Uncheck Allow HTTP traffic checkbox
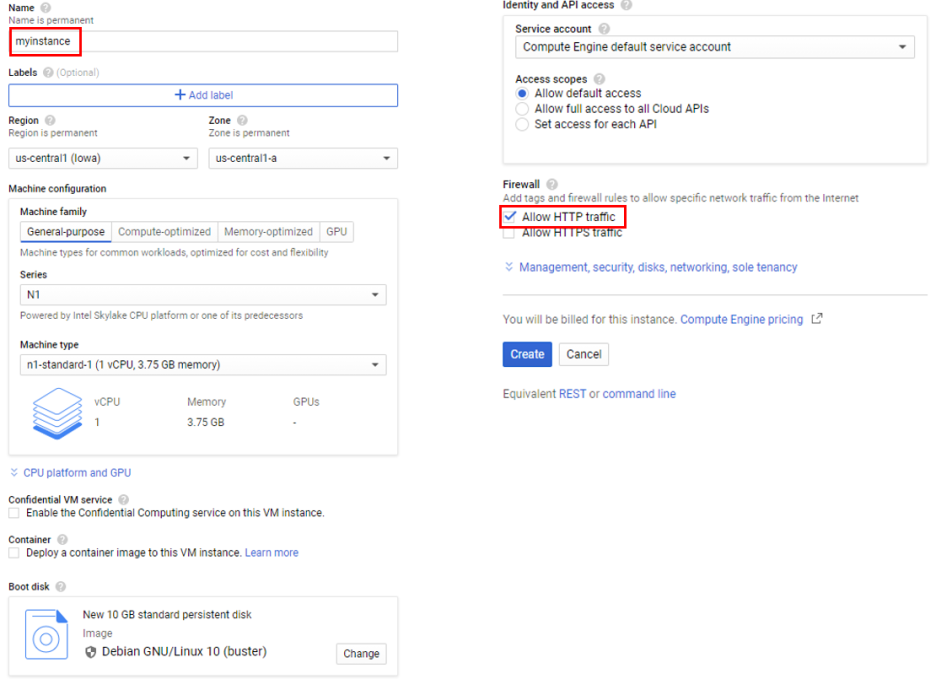 [x=509, y=216]
